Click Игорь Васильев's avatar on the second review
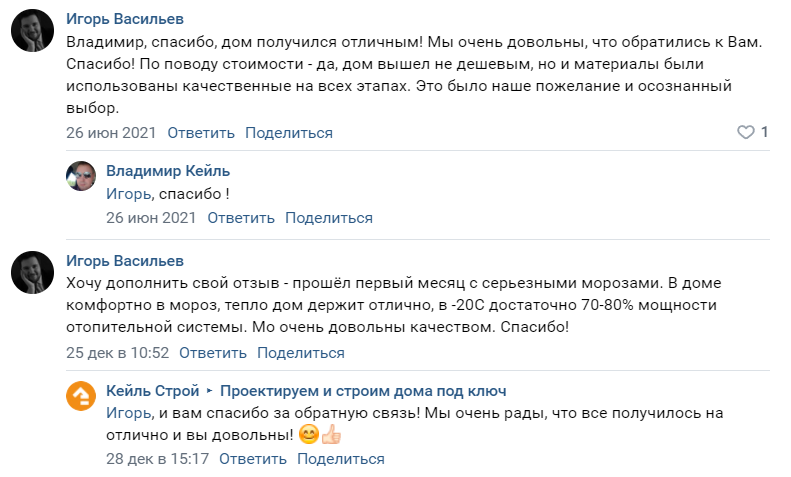This screenshot has height=477, width=791. pyautogui.click(x=32, y=272)
